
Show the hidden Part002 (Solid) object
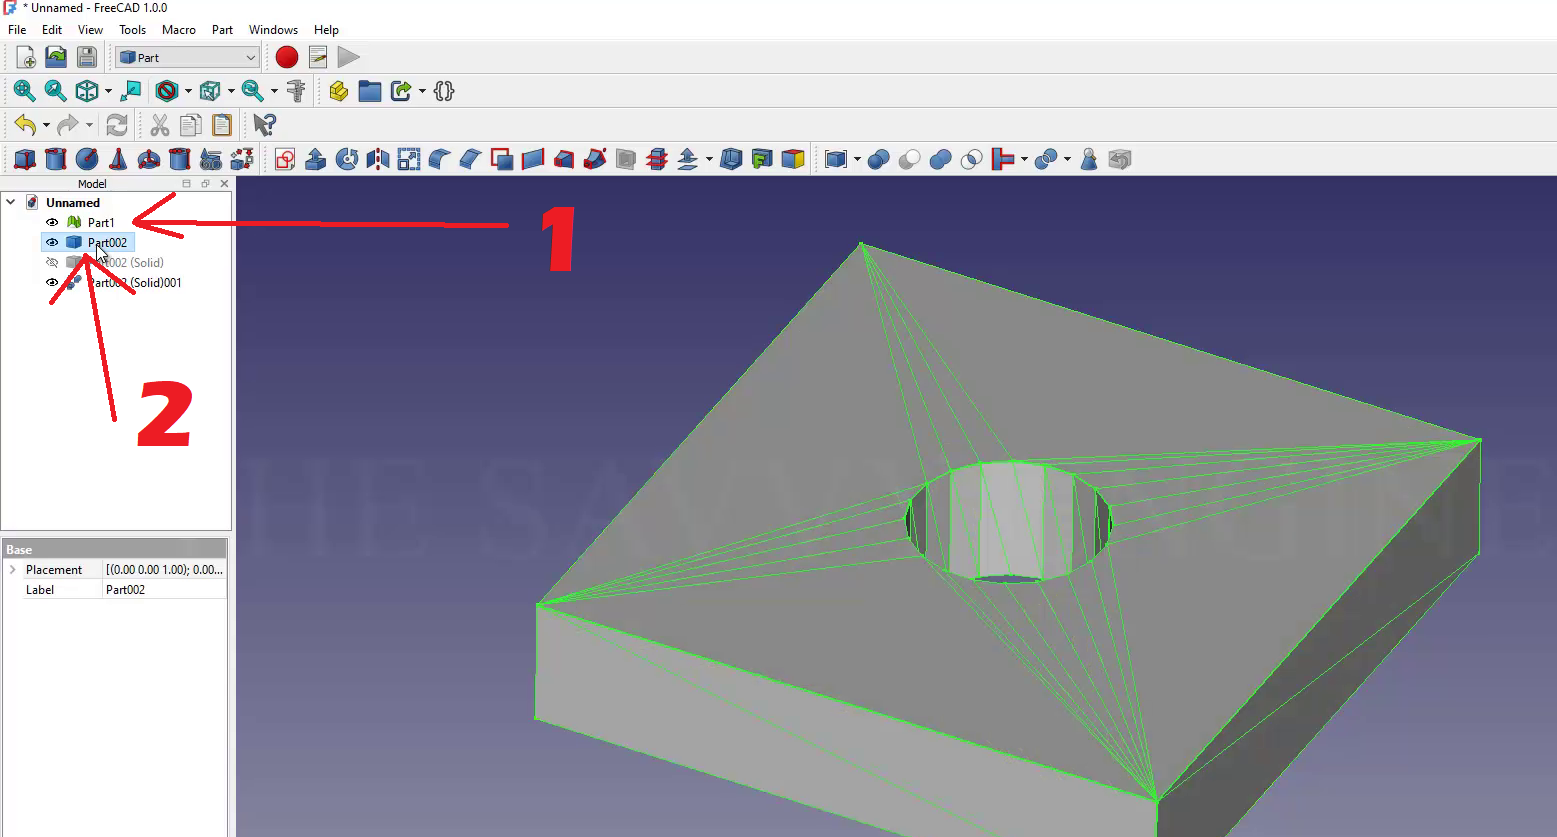pos(52,262)
